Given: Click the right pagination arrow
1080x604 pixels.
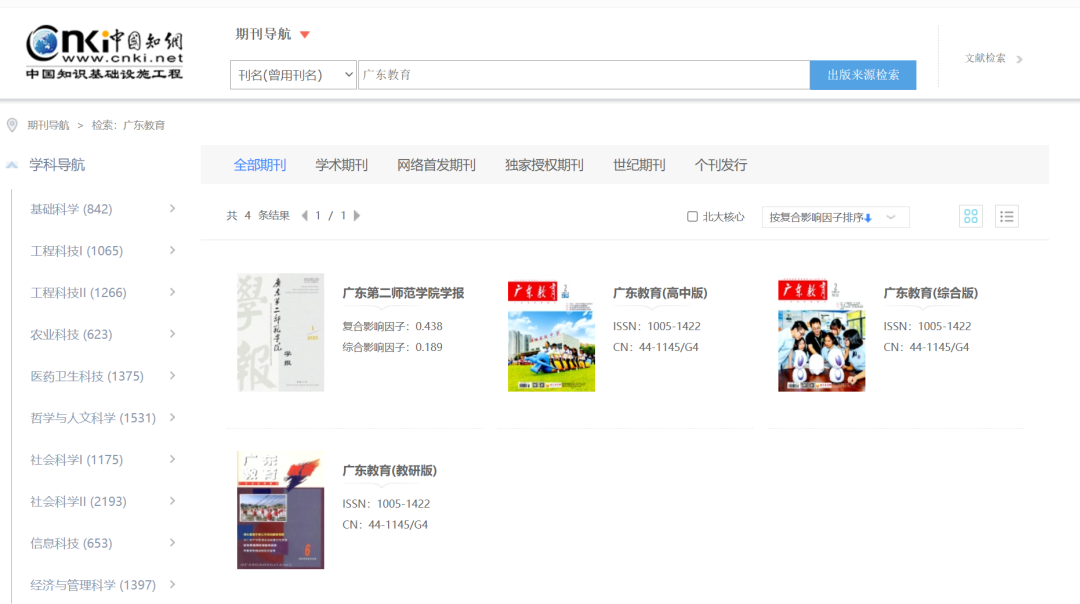Looking at the screenshot, I should pos(357,216).
